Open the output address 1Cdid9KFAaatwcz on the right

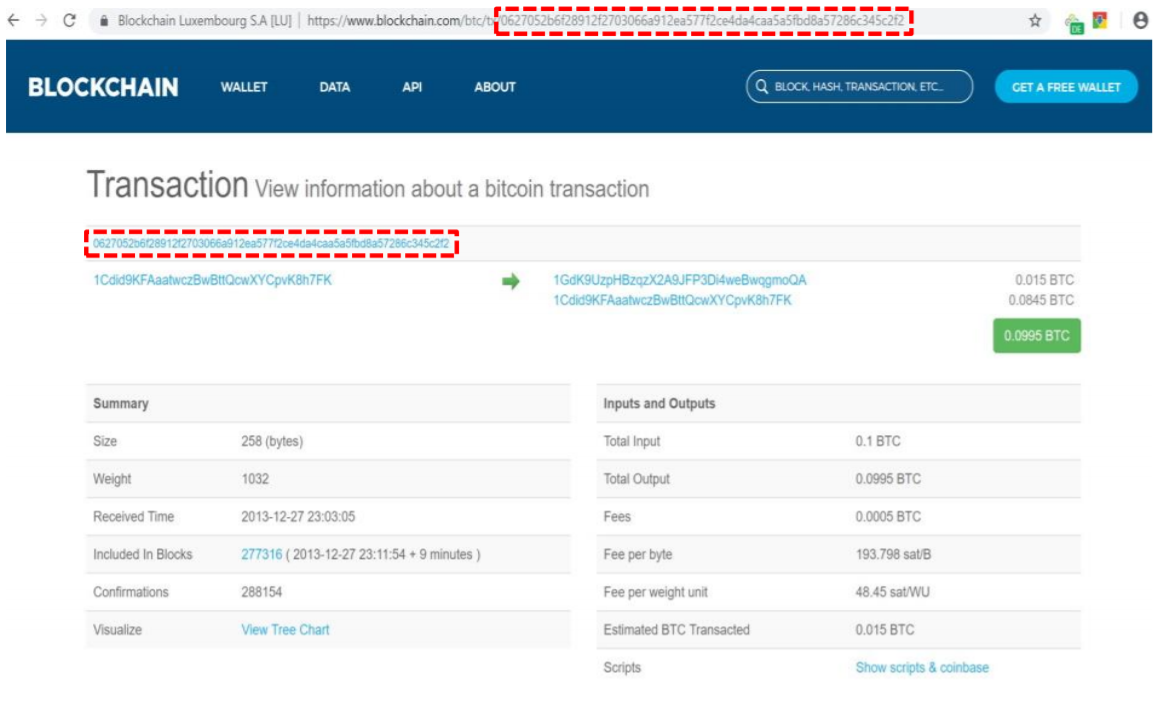pos(672,300)
